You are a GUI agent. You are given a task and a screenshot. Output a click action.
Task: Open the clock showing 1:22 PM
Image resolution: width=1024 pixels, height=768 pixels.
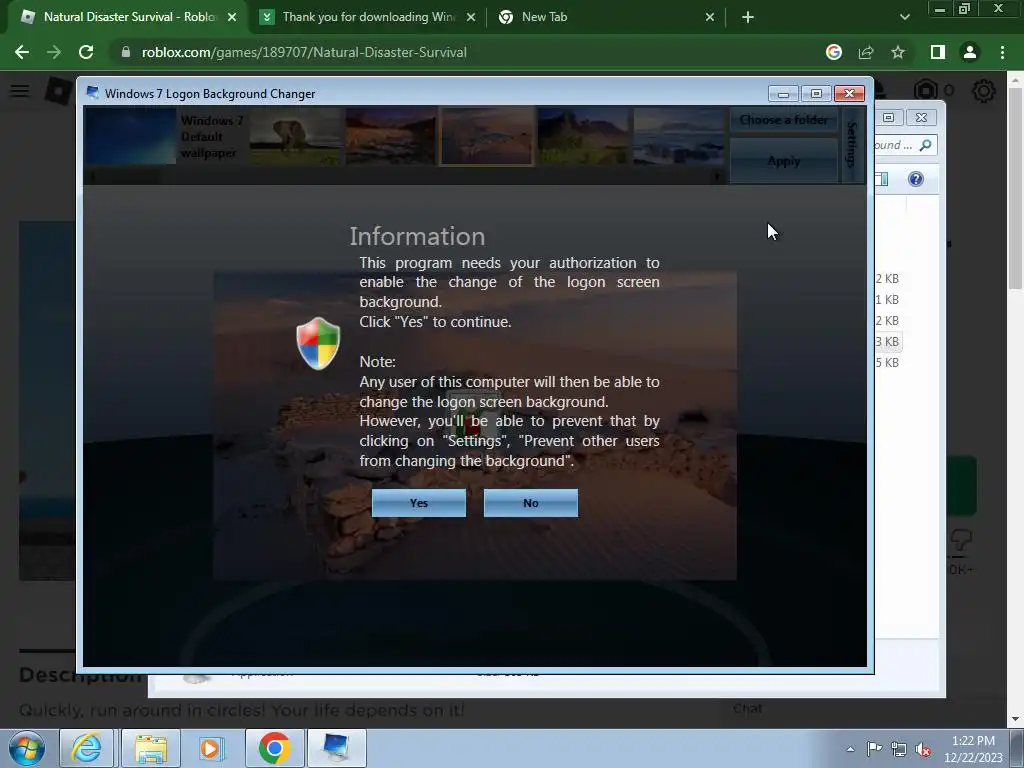coord(973,749)
